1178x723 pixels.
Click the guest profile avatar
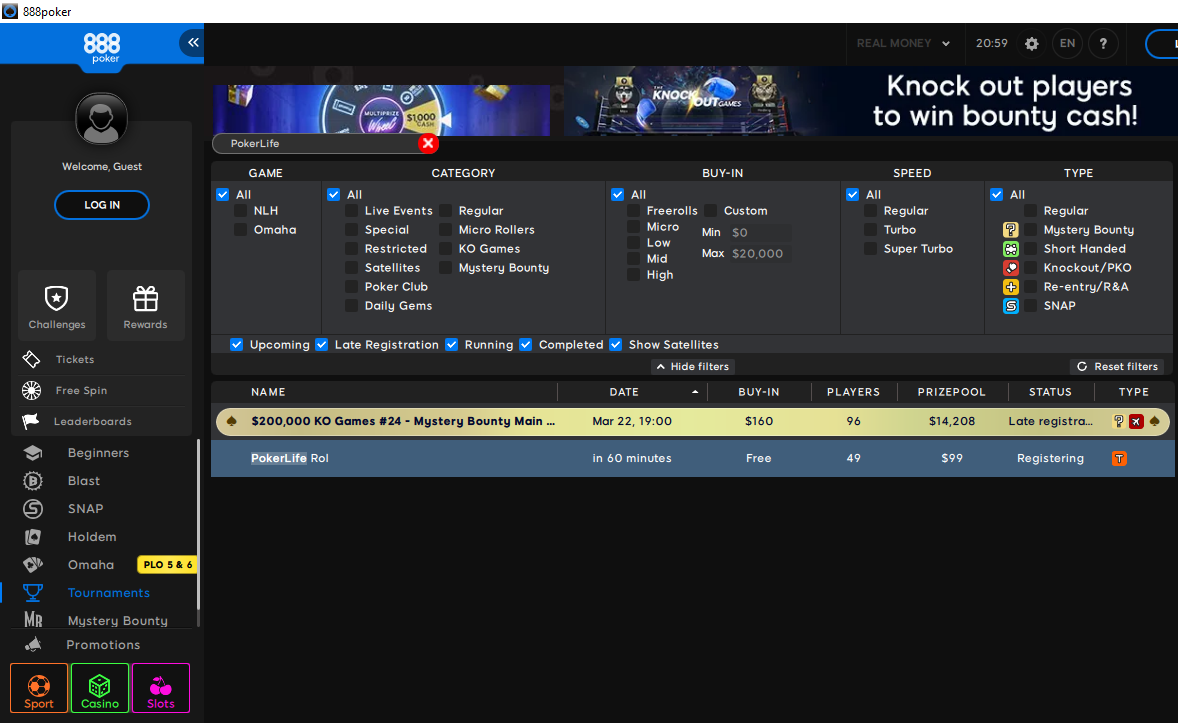pos(101,119)
